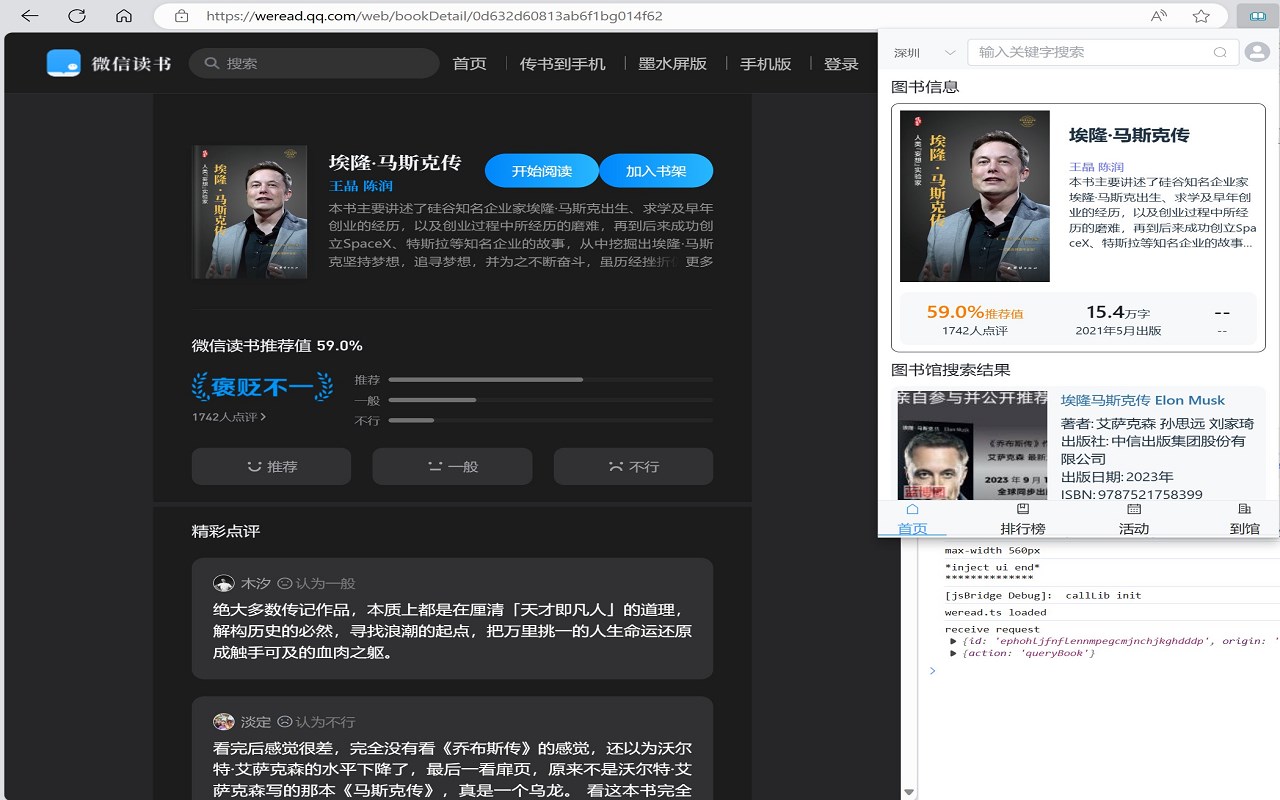This screenshot has height=800, width=1280.
Task: Click 微信读书推荐值 59.0% heading
Action: click(277, 345)
